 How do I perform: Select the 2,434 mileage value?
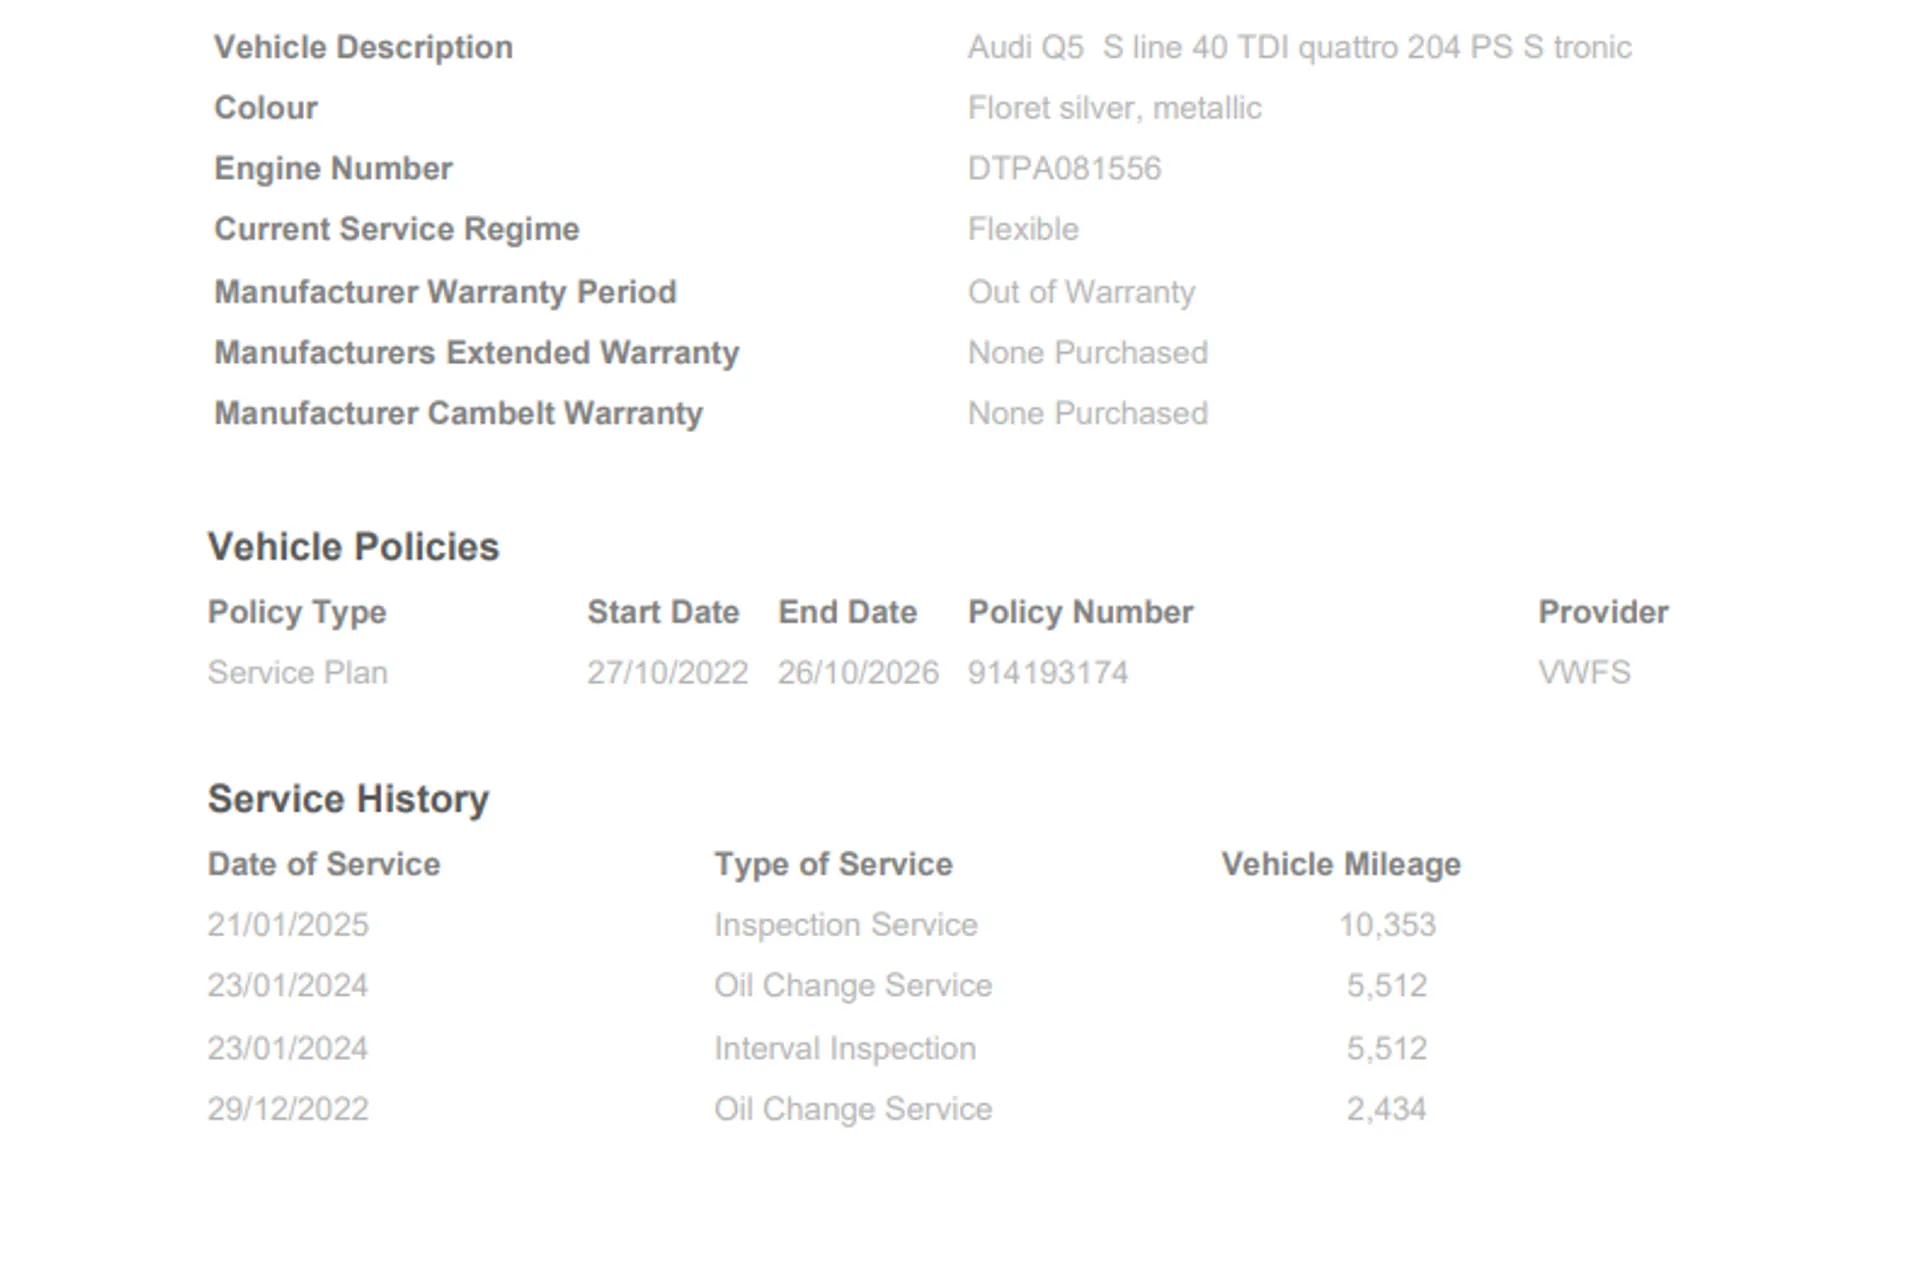1386,1109
